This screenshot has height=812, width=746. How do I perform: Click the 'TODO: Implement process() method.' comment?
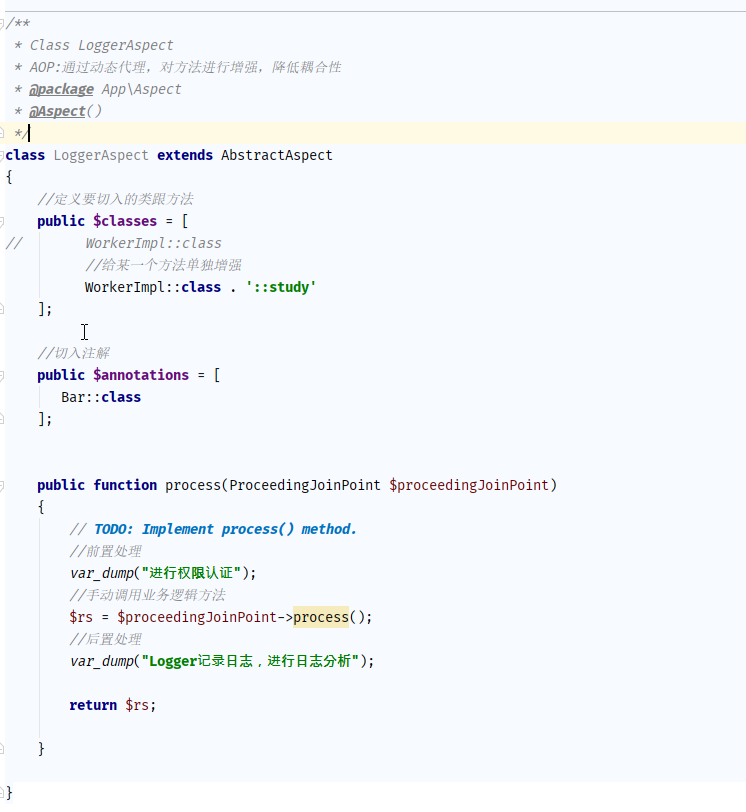[x=225, y=529]
